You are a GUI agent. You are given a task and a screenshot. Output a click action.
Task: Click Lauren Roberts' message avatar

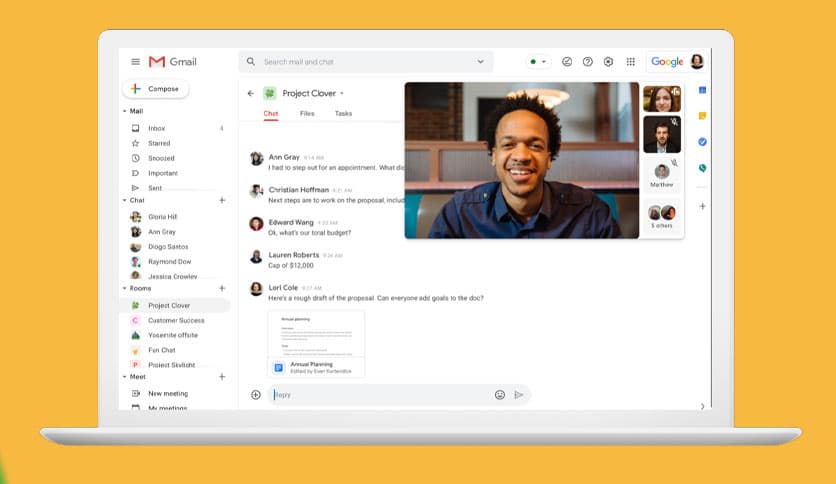(x=256, y=256)
